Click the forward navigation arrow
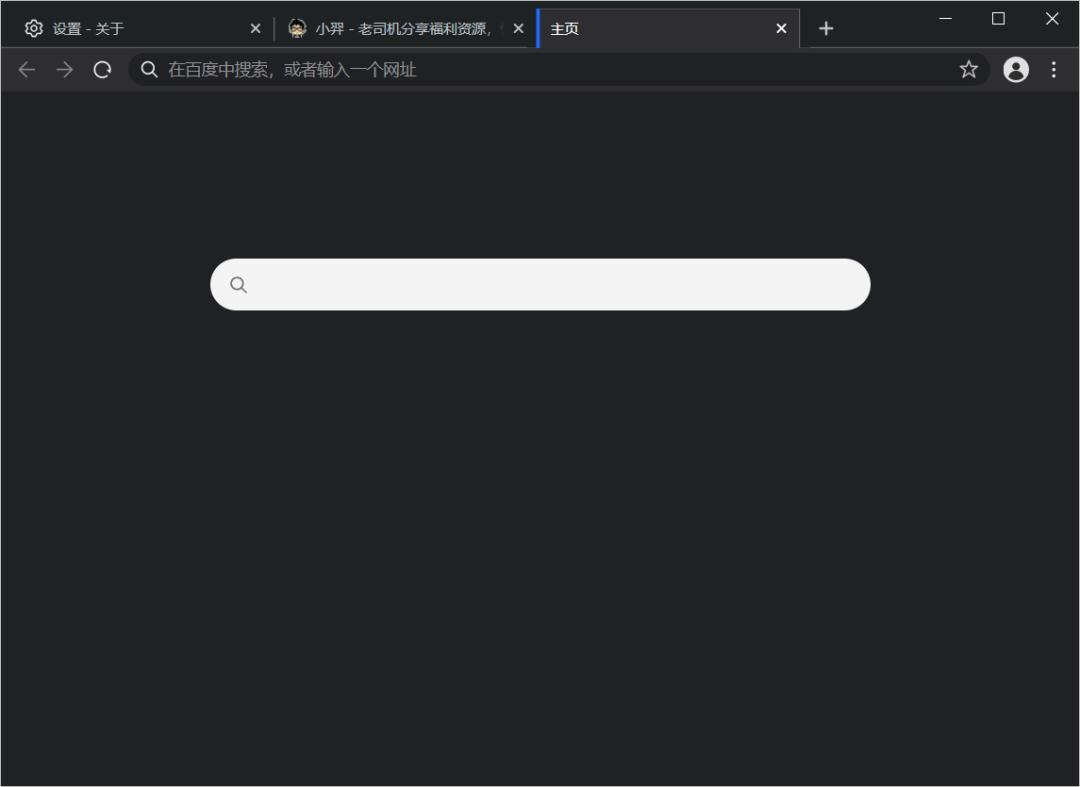Viewport: 1080px width, 787px height. pyautogui.click(x=64, y=69)
